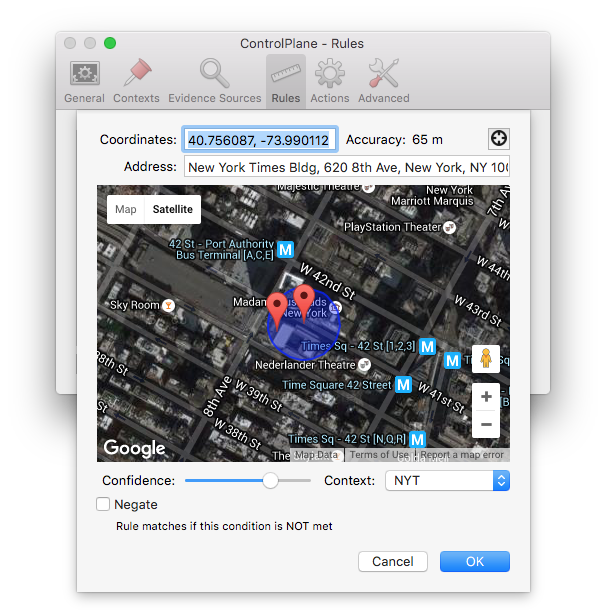Open the General preferences pane
This screenshot has width=606, height=613.
click(x=84, y=81)
